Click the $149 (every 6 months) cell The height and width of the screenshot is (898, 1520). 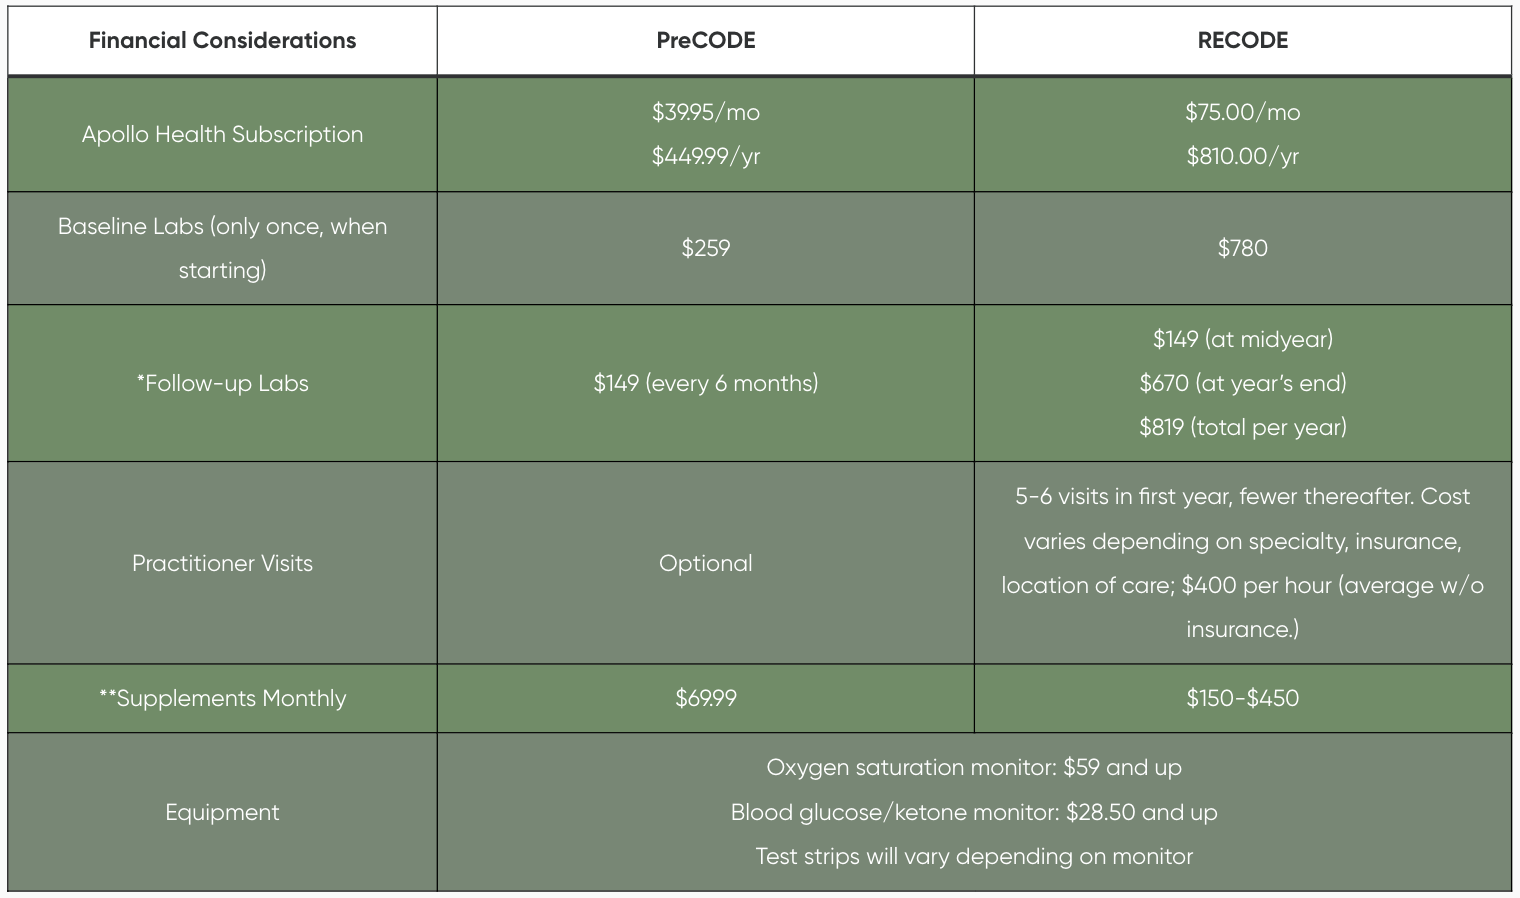(705, 383)
